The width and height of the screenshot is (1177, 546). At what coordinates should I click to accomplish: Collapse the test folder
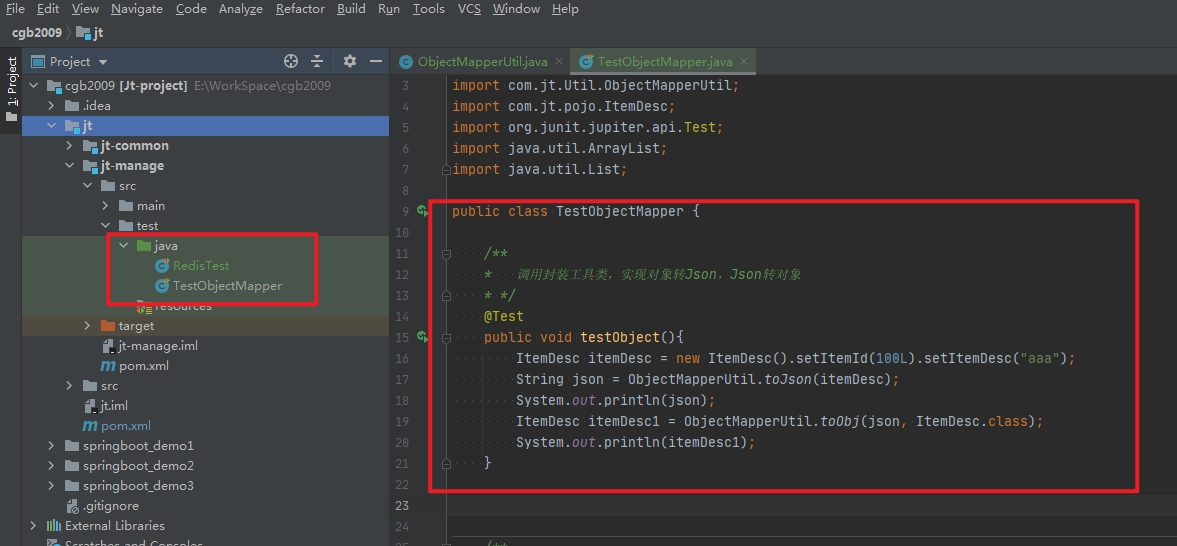pyautogui.click(x=105, y=226)
